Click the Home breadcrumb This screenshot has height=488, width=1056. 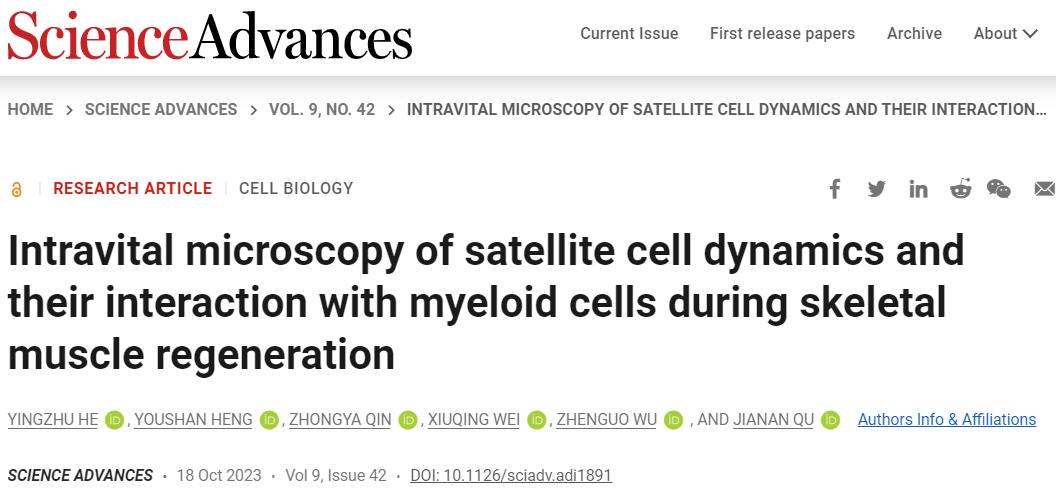[x=30, y=109]
